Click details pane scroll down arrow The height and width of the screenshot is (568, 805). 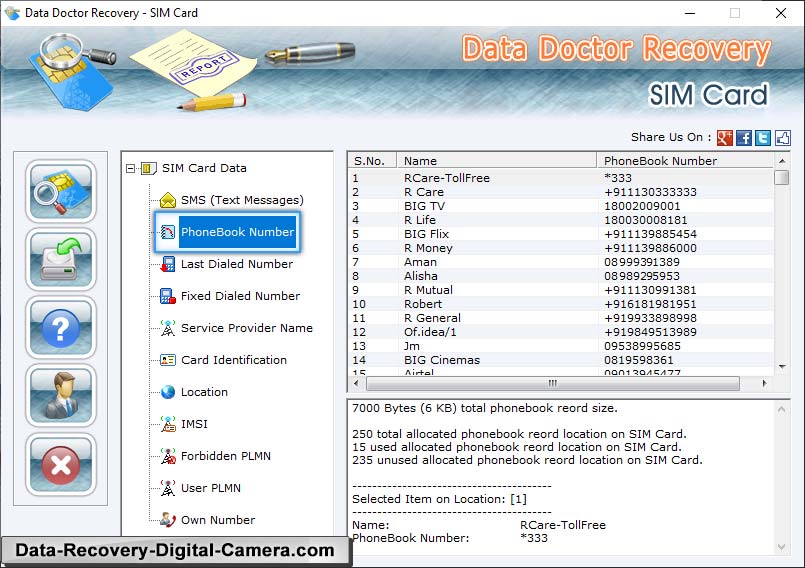(x=781, y=547)
